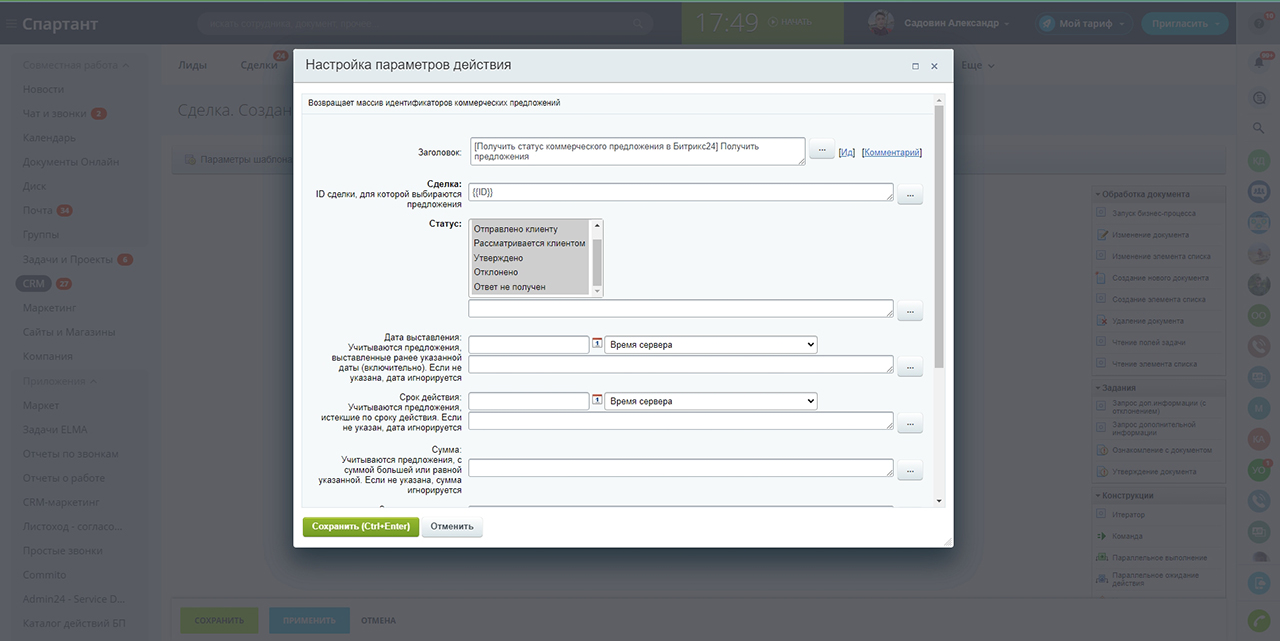Expand the Еще menu in CRM tabs

coord(977,66)
